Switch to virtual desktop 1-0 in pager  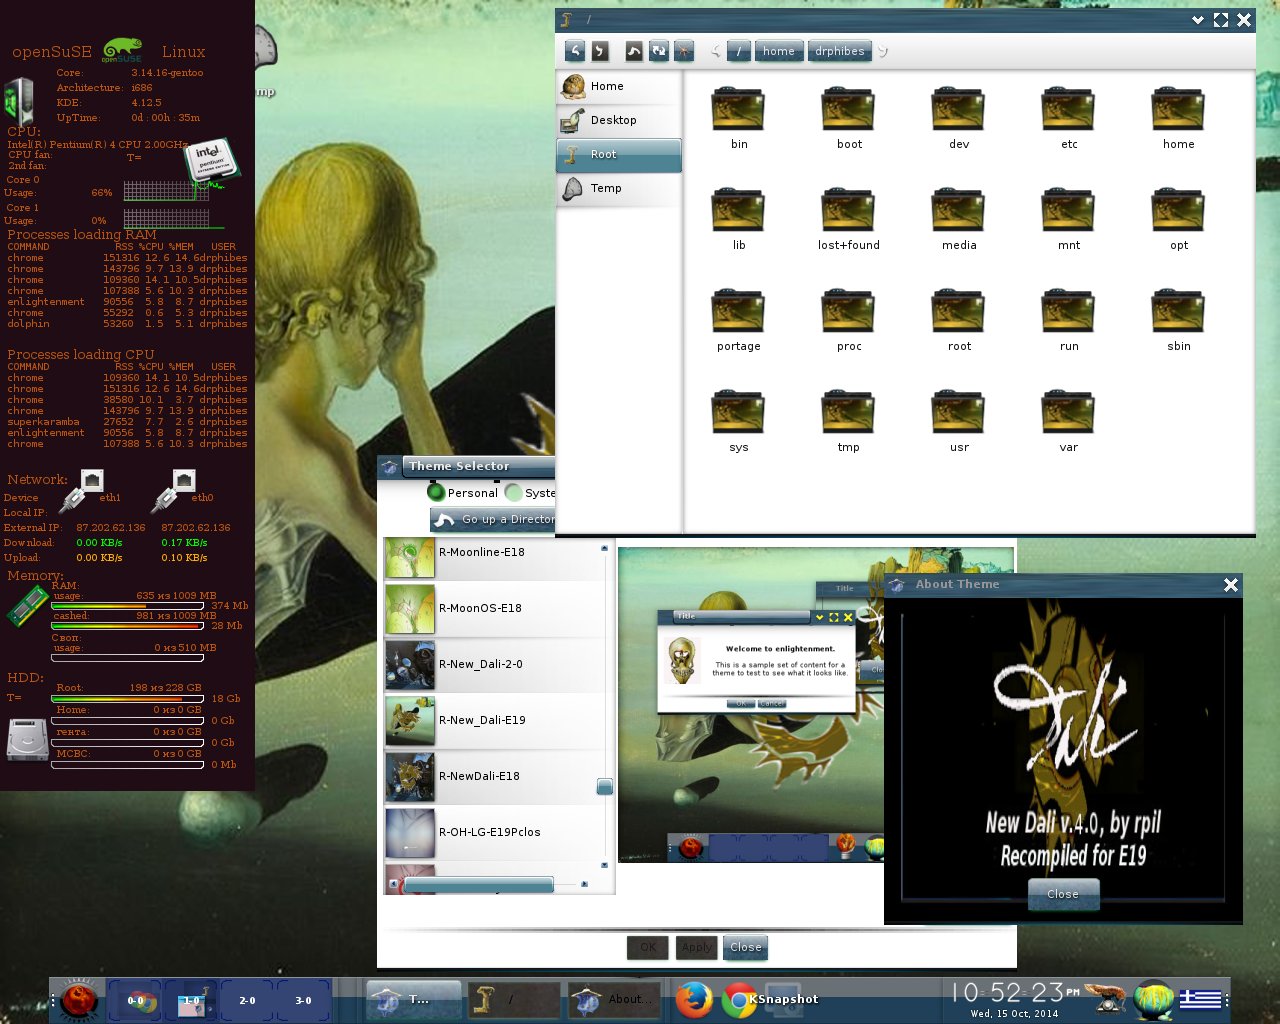[192, 1000]
